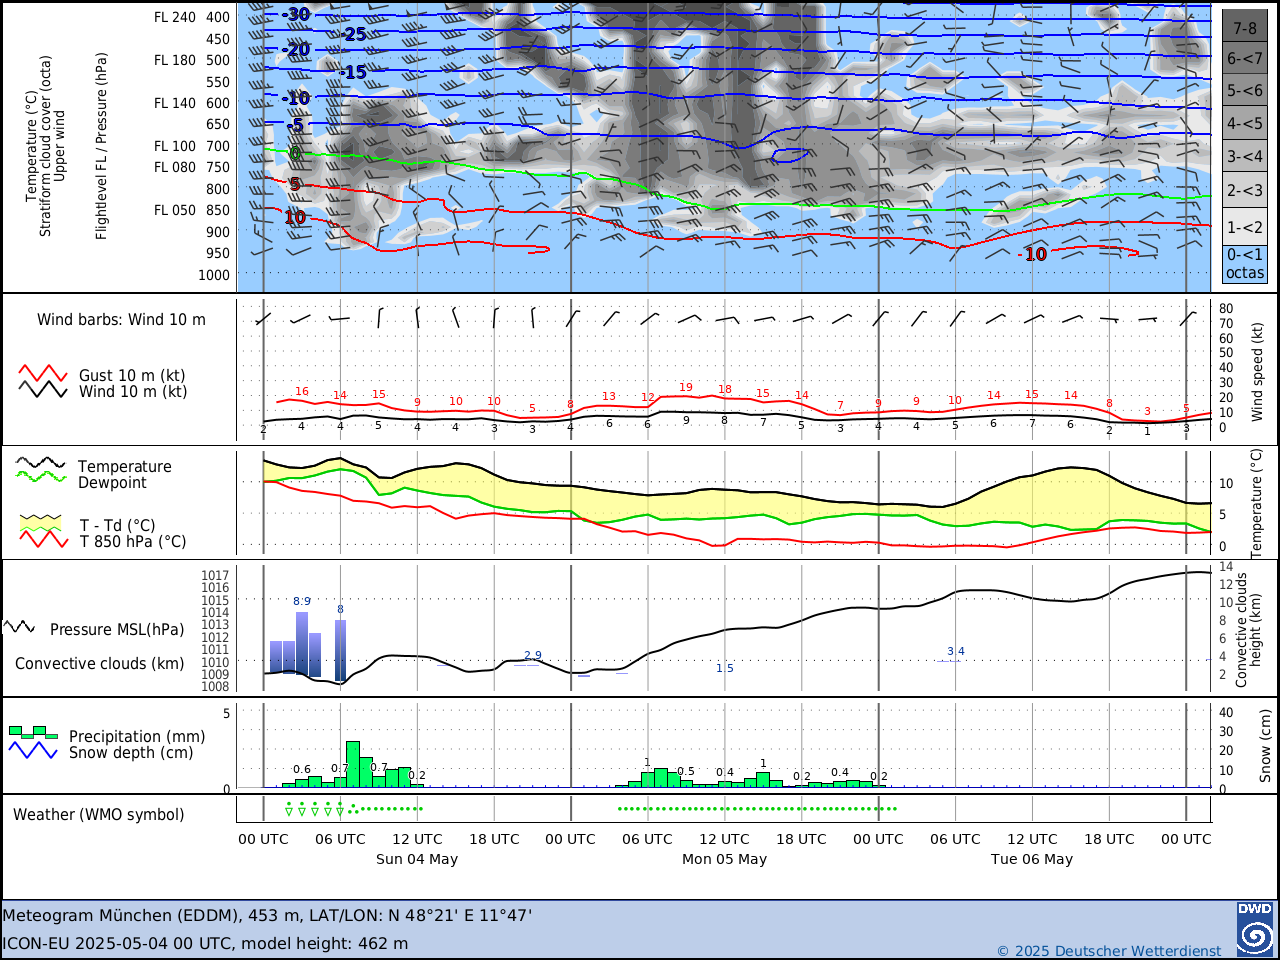
Task: Click the -25 isotherm label
Action: click(x=352, y=34)
